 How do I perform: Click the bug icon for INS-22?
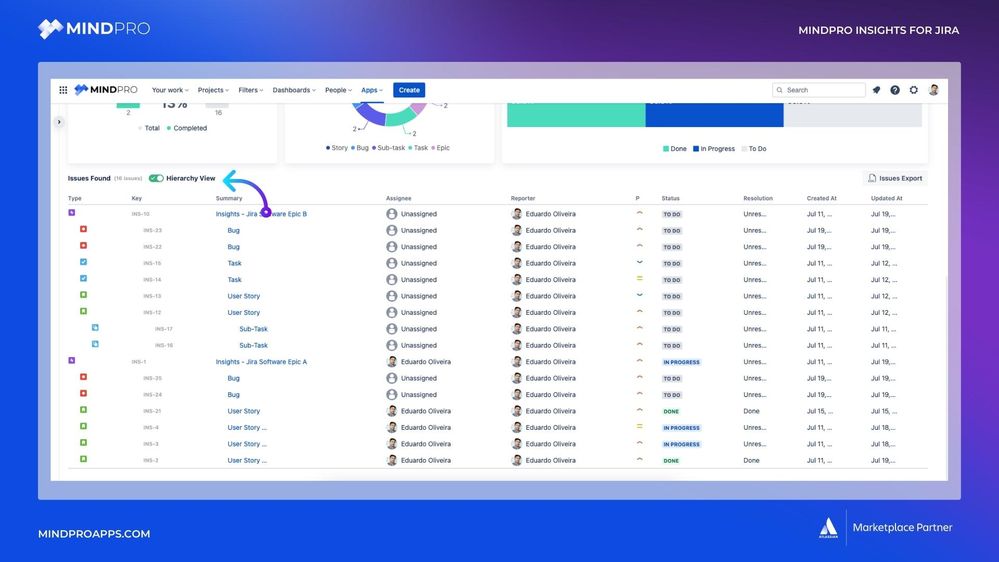tap(83, 246)
